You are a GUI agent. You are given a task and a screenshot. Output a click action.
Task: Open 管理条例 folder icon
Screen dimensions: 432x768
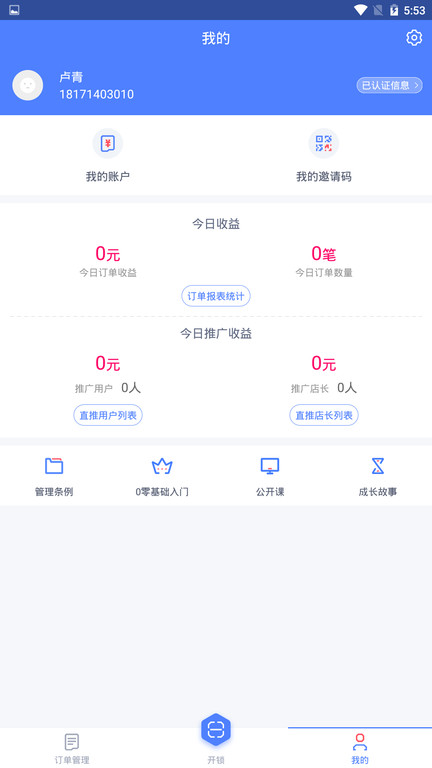[54, 465]
